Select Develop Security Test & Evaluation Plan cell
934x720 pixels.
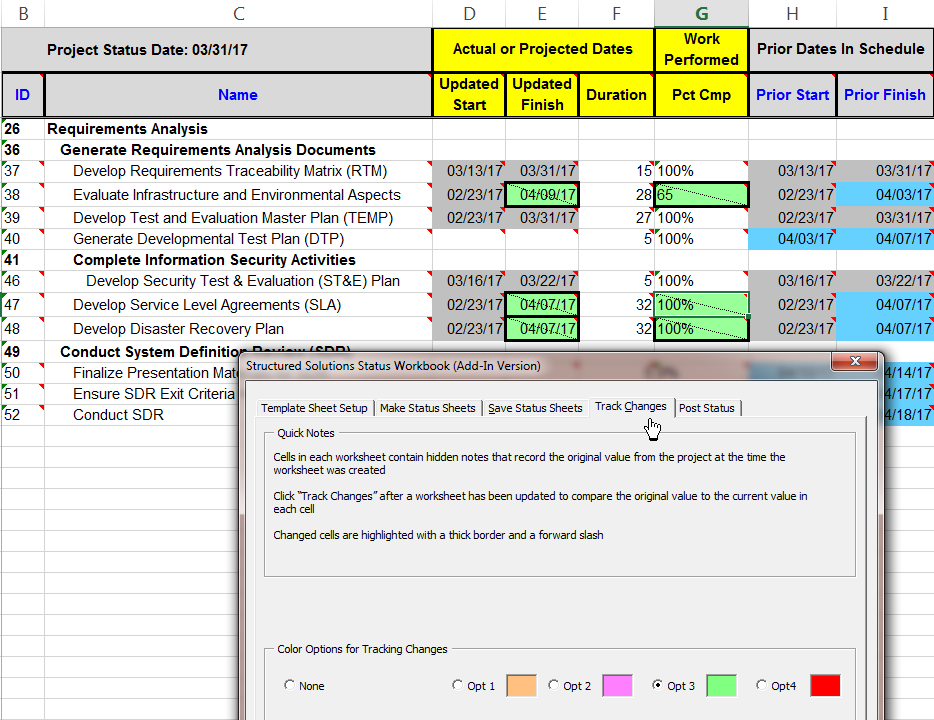tap(238, 281)
